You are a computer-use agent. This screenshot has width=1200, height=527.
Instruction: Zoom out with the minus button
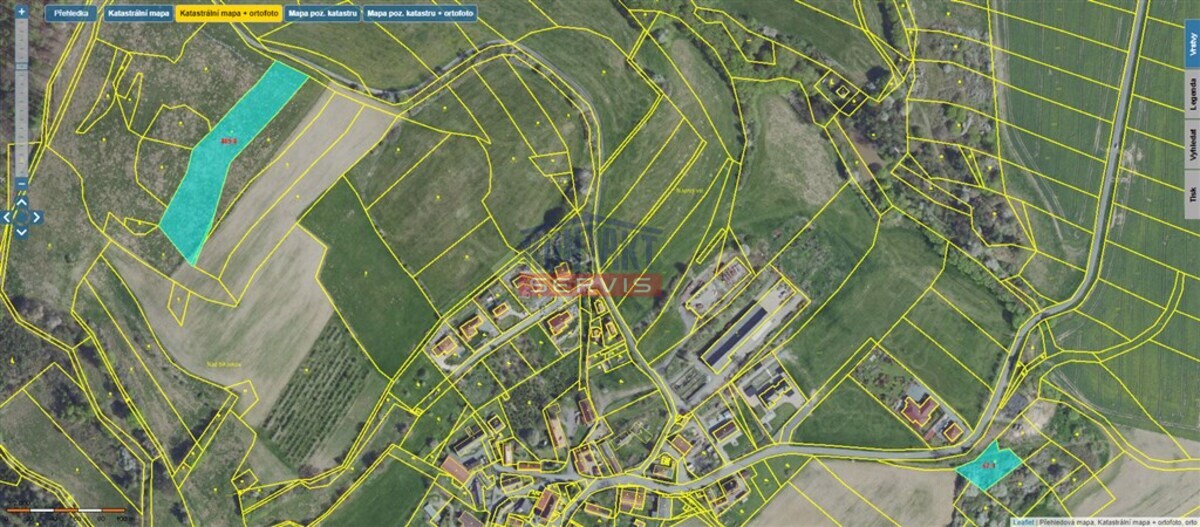point(21,183)
